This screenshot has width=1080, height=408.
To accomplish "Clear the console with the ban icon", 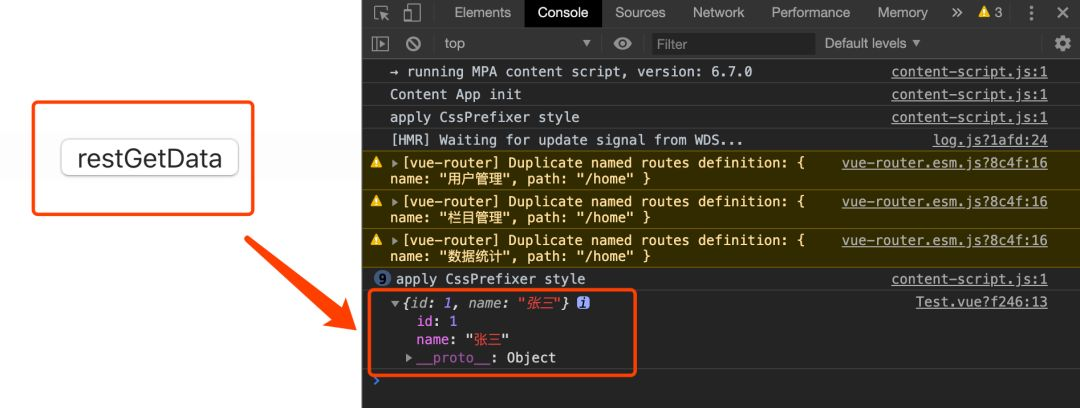I will 413,43.
